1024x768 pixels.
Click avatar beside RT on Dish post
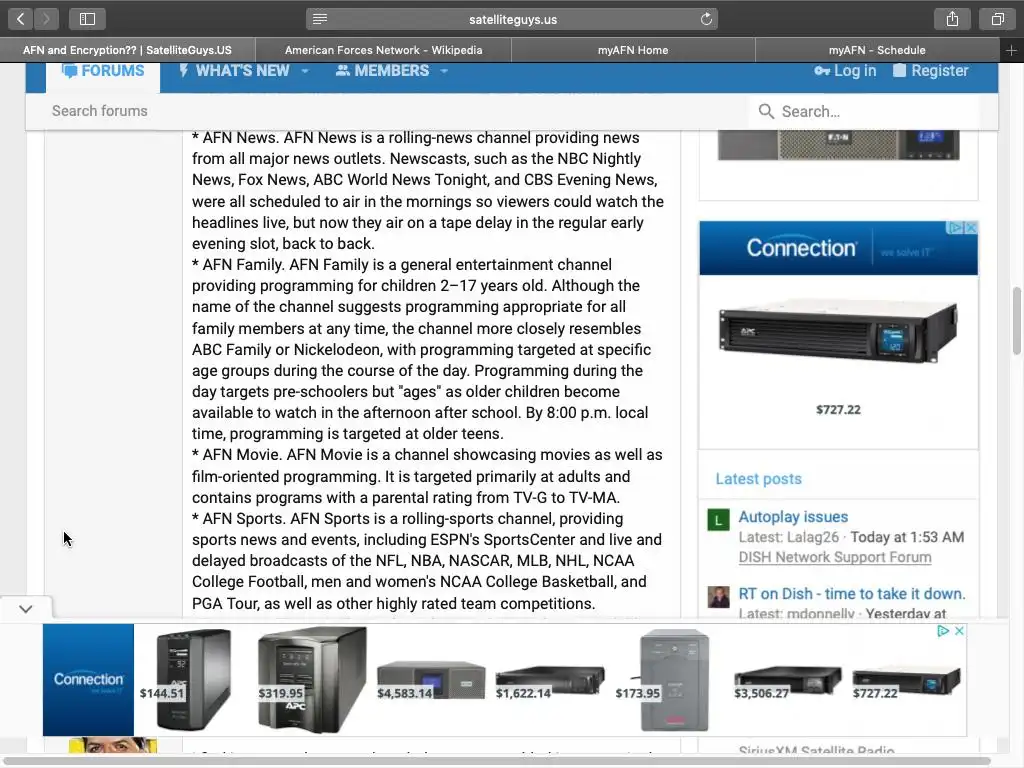(x=718, y=597)
